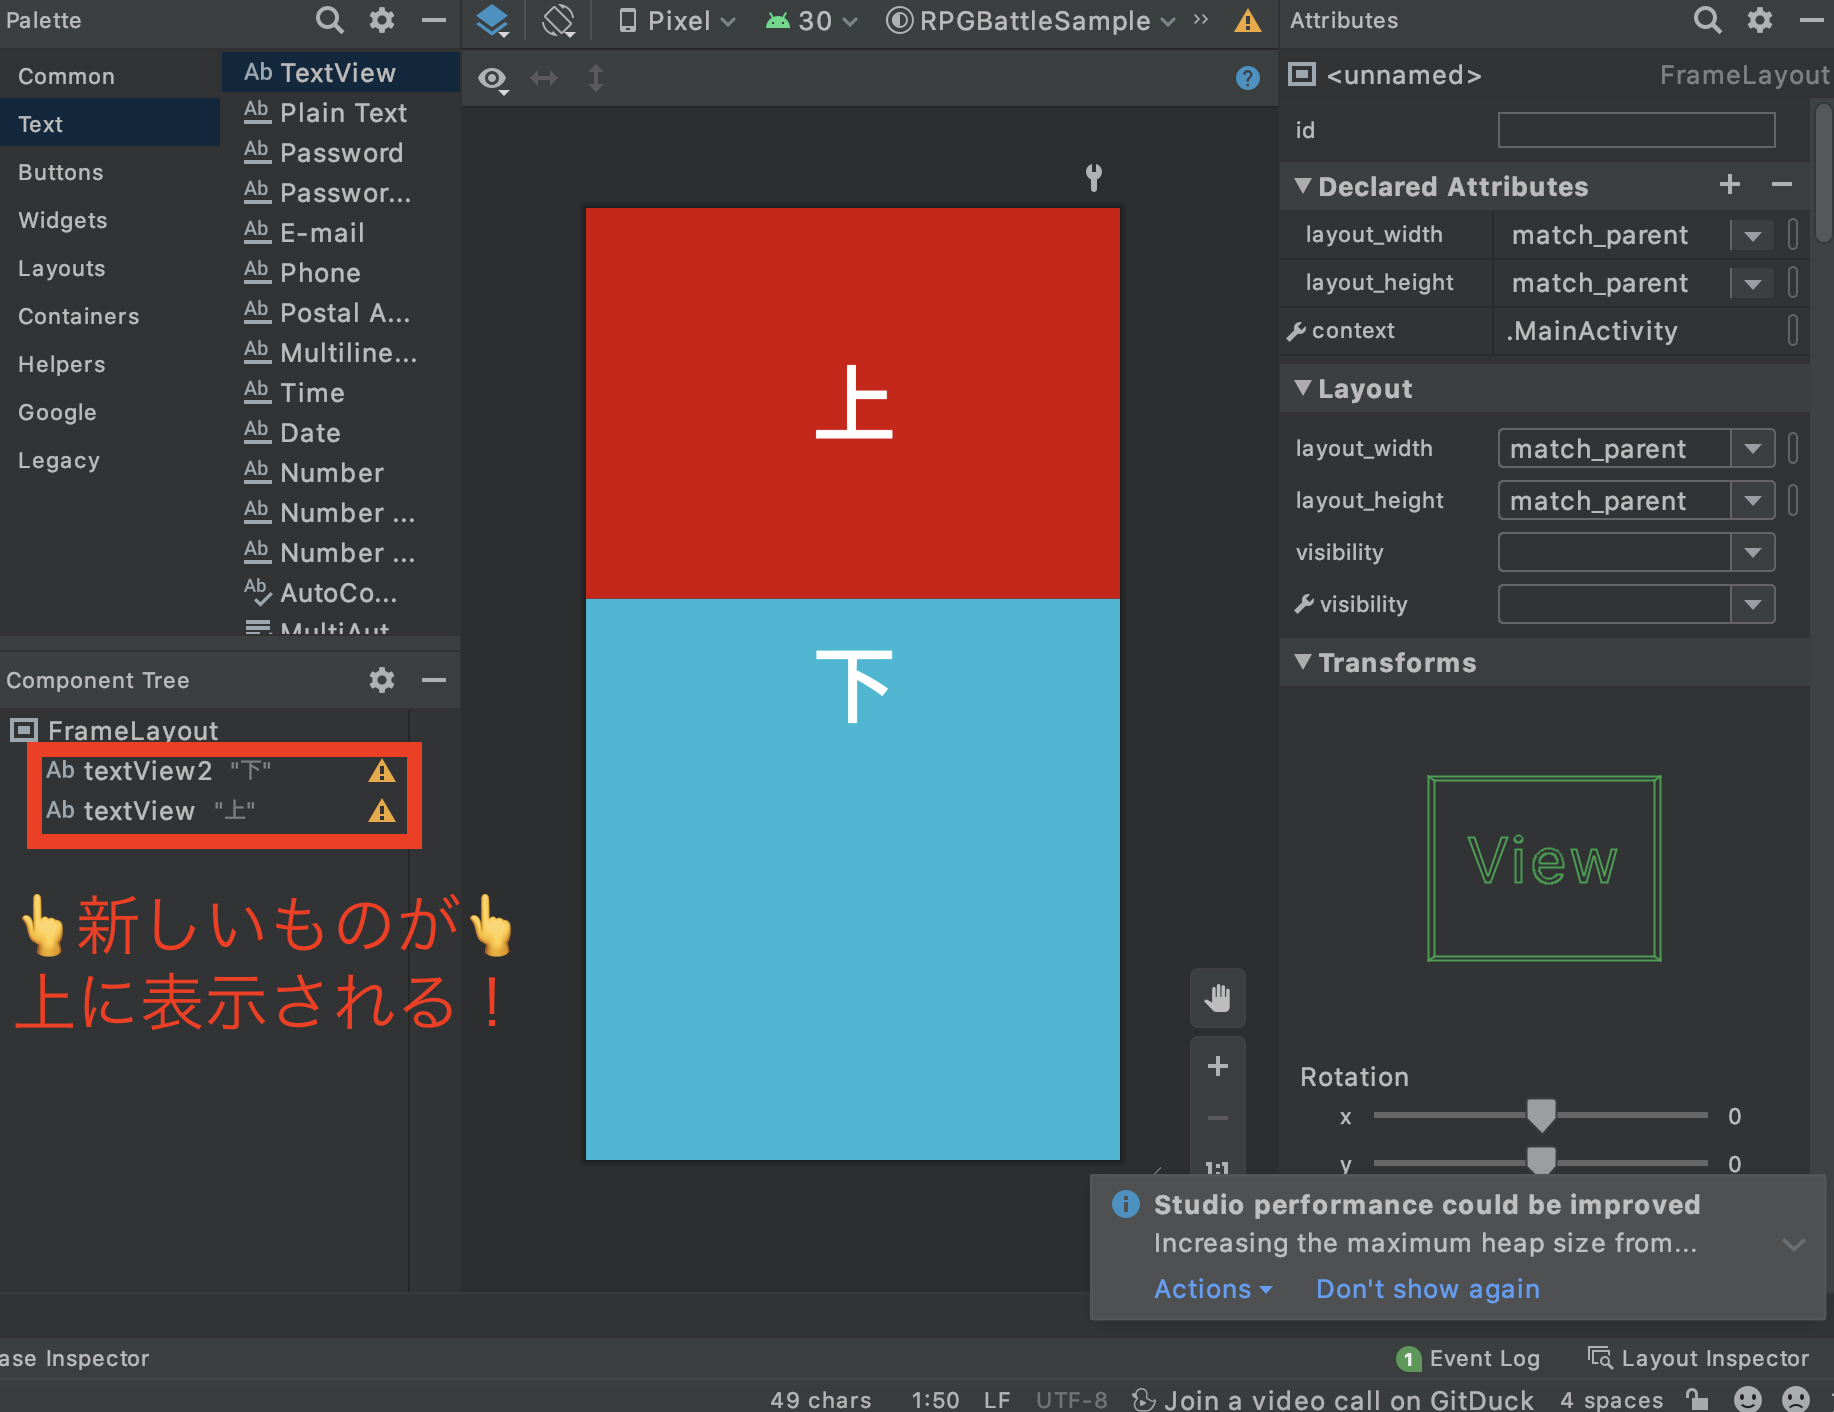Show more toolbar options chevrons
The image size is (1834, 1412).
[1201, 20]
